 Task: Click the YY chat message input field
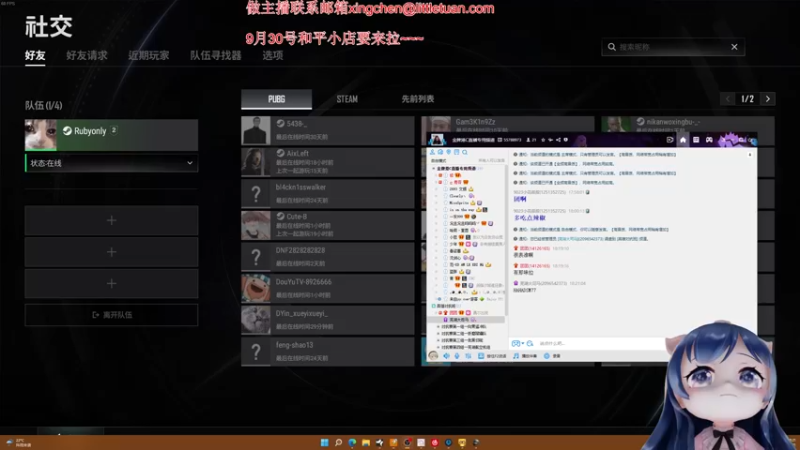coord(602,343)
